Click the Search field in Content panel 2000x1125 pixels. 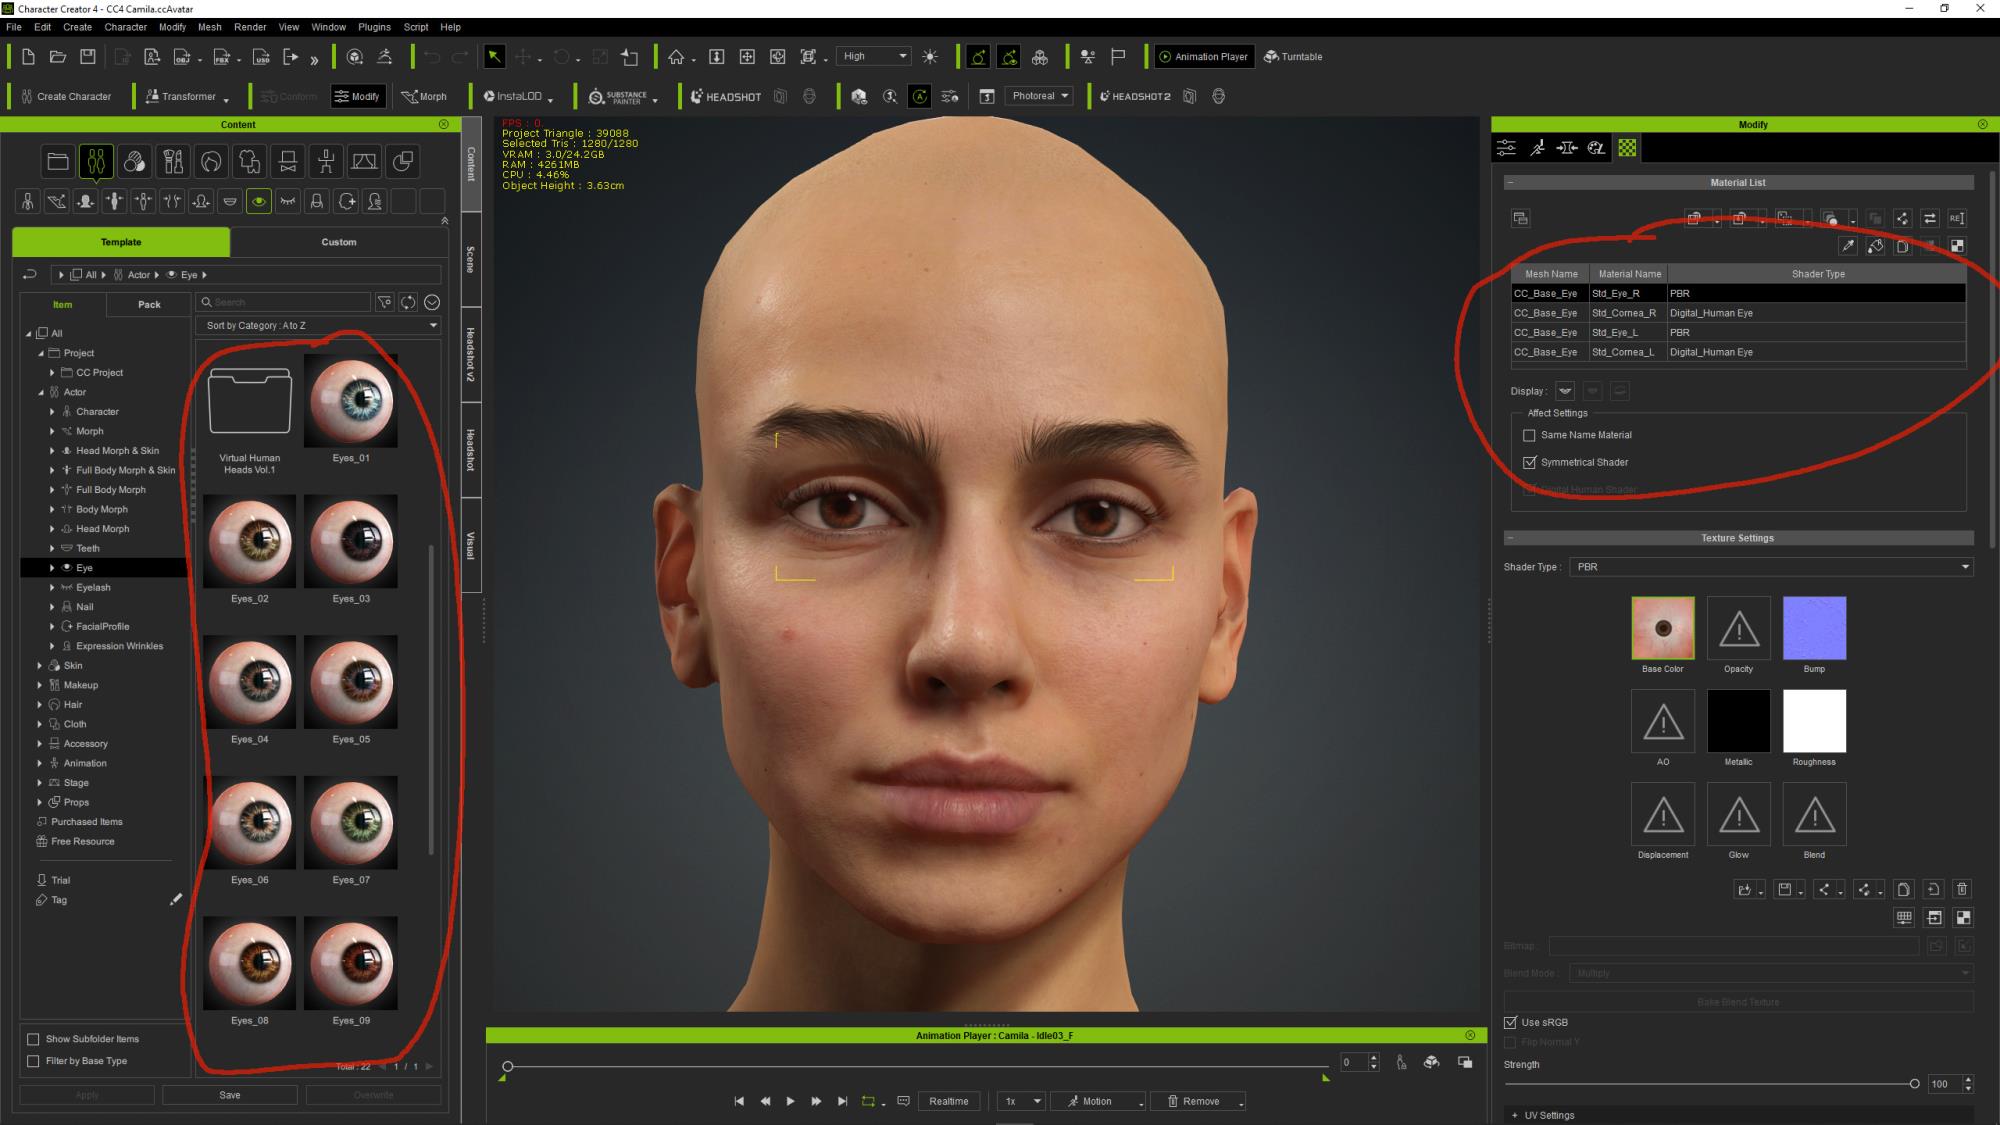click(x=284, y=302)
